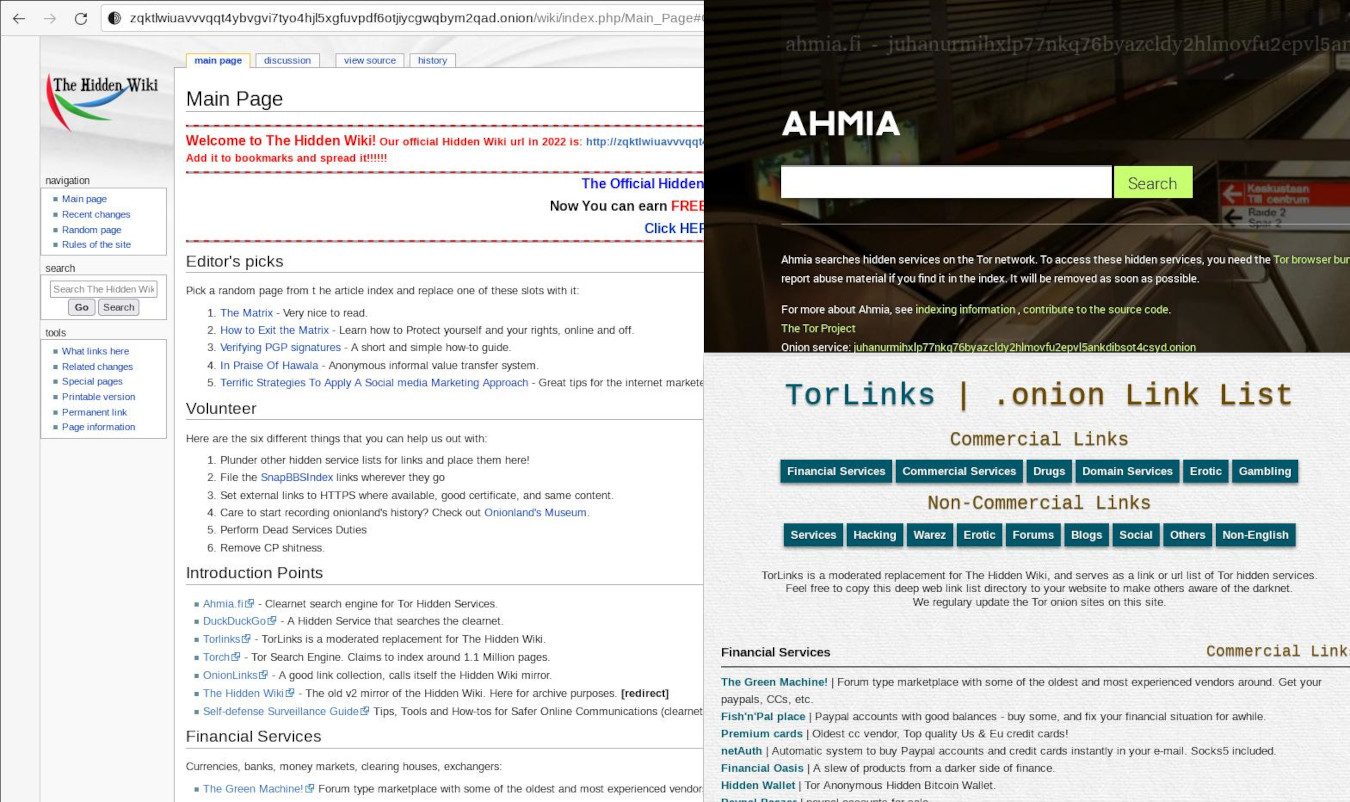Image resolution: width=1350 pixels, height=802 pixels.
Task: Switch to the discussion tab
Action: pyautogui.click(x=287, y=60)
